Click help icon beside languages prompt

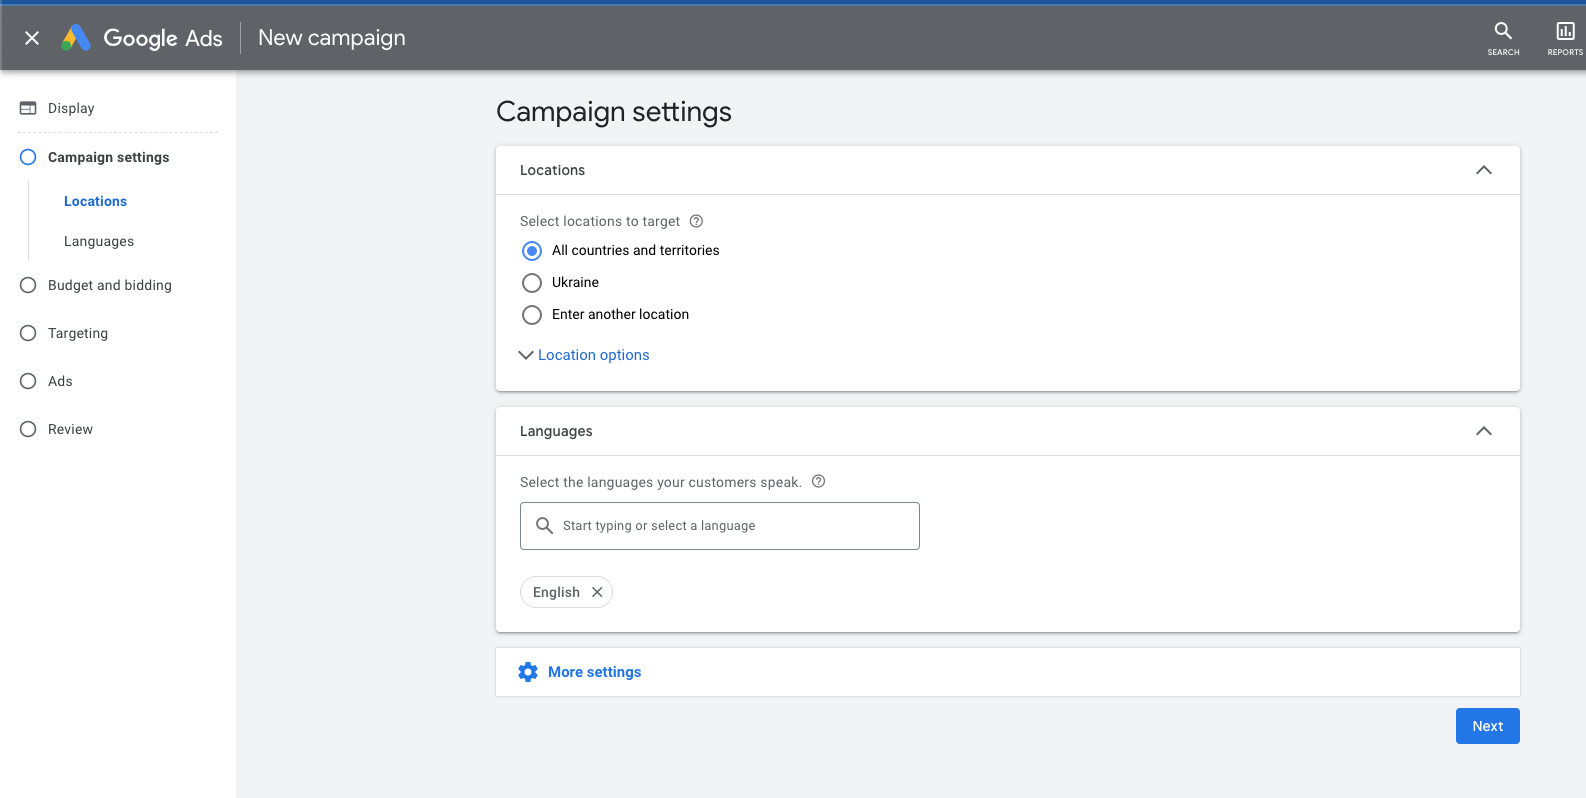coord(818,481)
